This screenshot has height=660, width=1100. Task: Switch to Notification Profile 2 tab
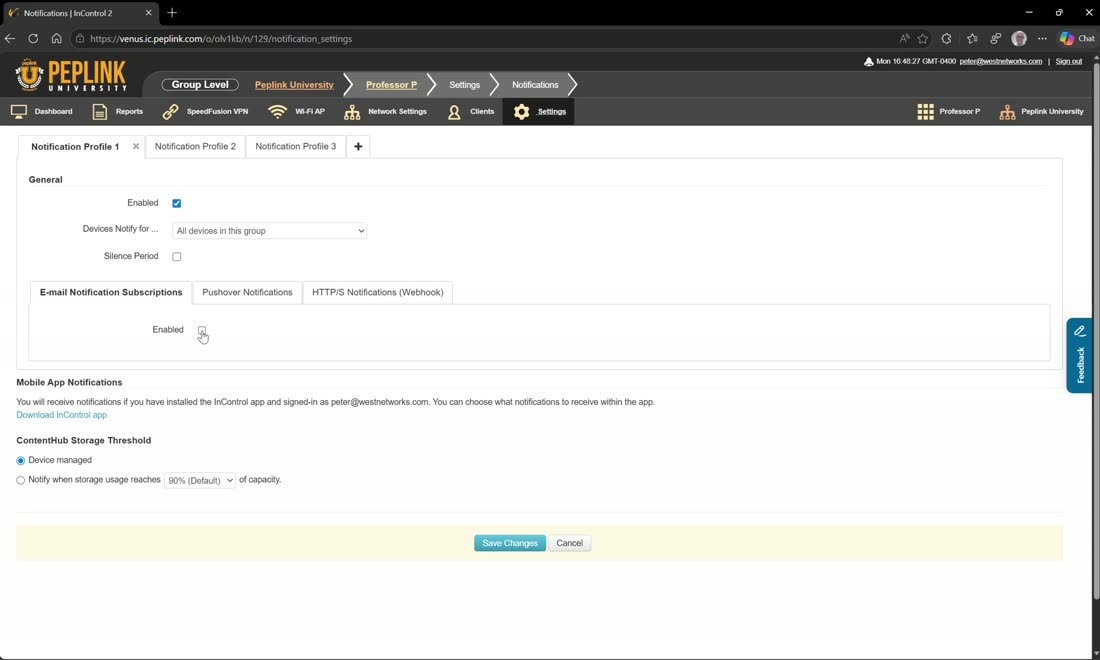click(195, 147)
